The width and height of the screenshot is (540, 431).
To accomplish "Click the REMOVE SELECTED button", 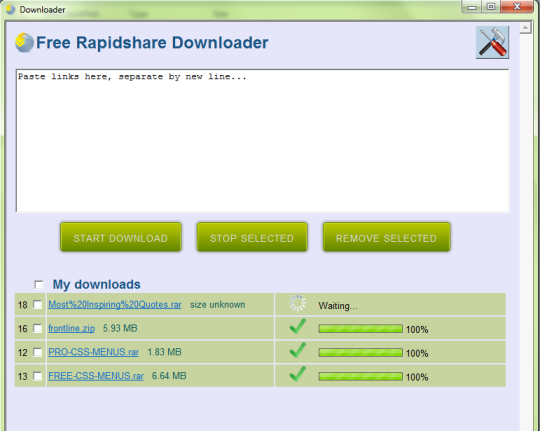I will [x=386, y=237].
